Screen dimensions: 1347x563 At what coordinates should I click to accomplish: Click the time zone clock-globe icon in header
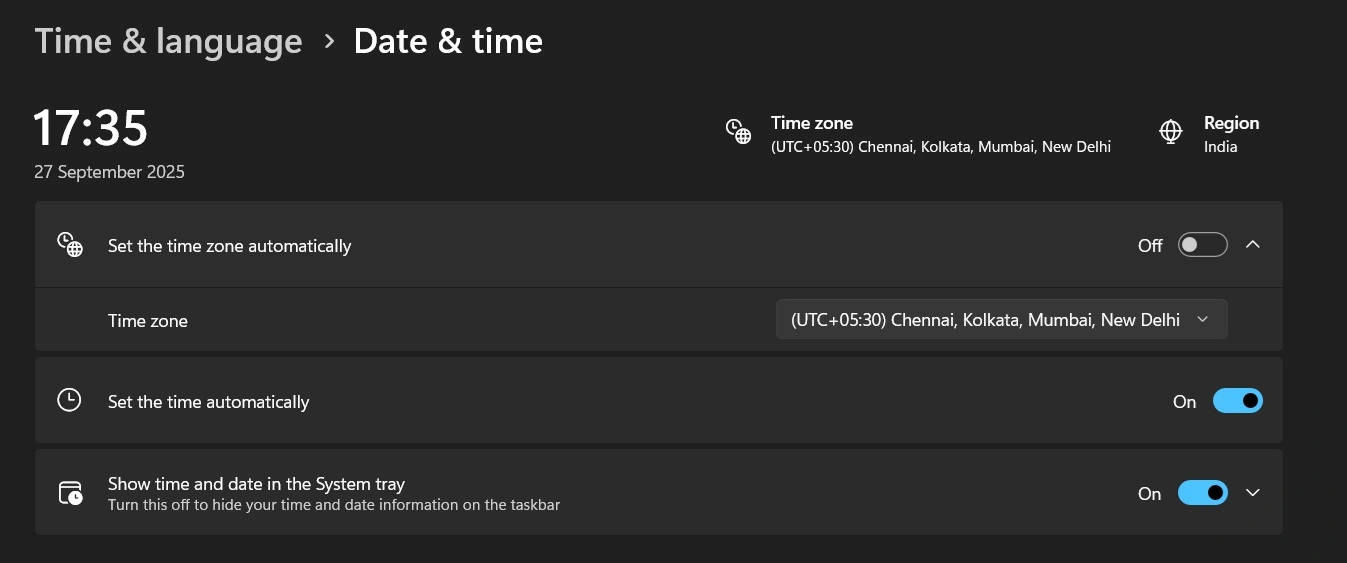pyautogui.click(x=738, y=132)
